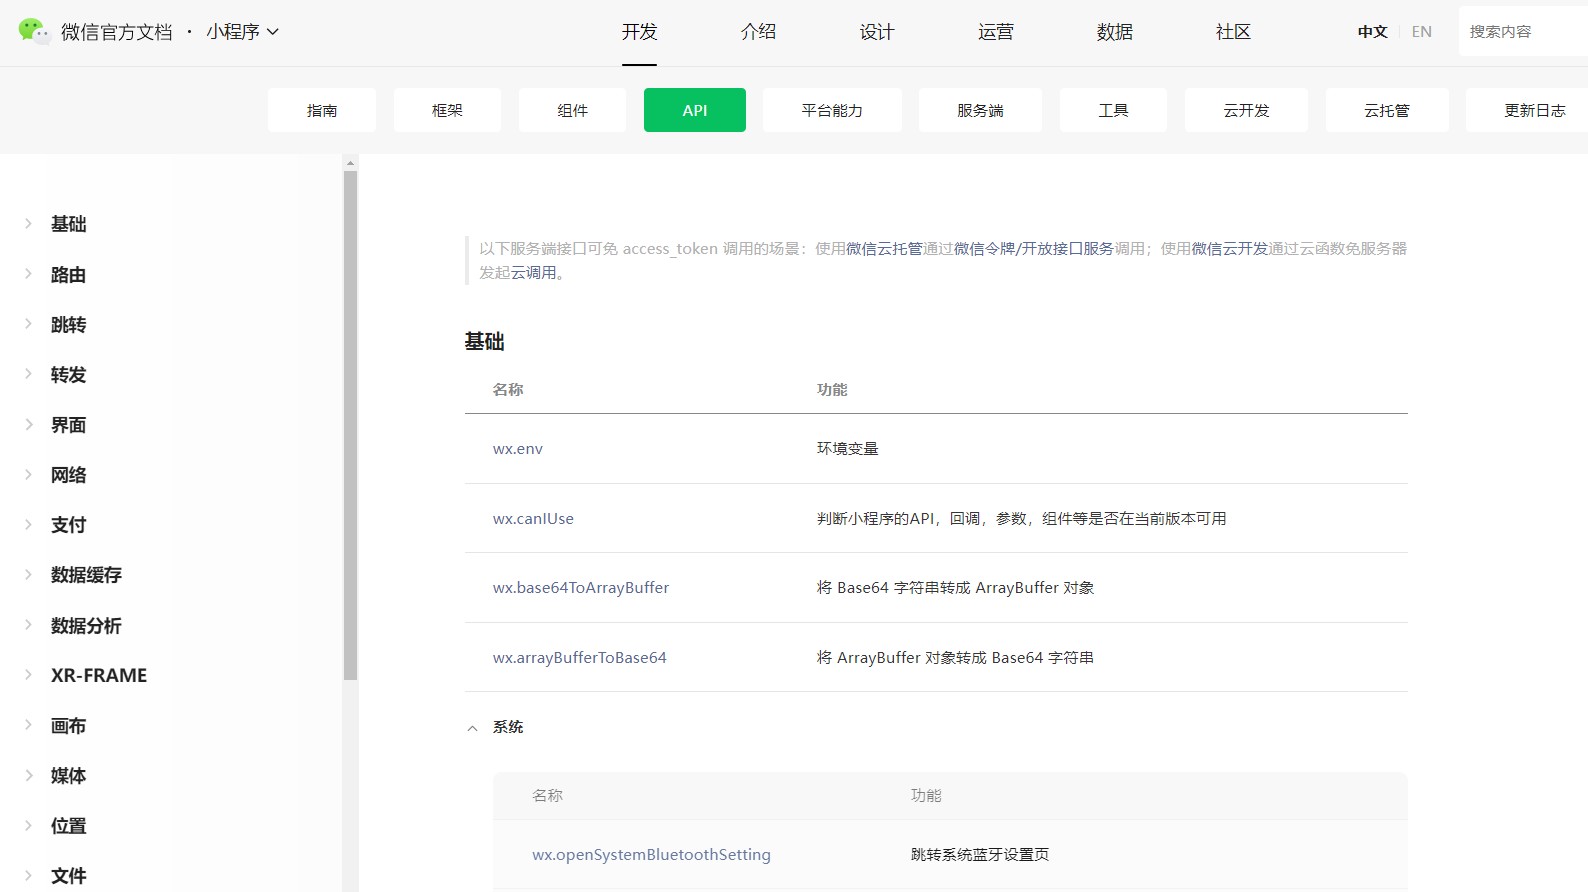This screenshot has width=1588, height=892.
Task: Open the 支付 sidebar item
Action: tap(69, 524)
